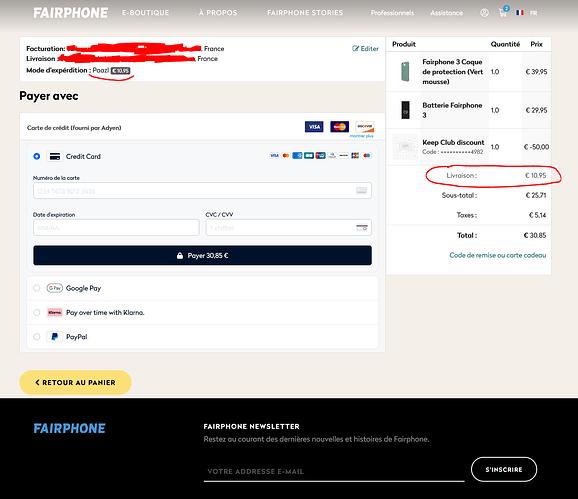Open the Professionnels link
This screenshot has width=578, height=499.
tap(392, 13)
